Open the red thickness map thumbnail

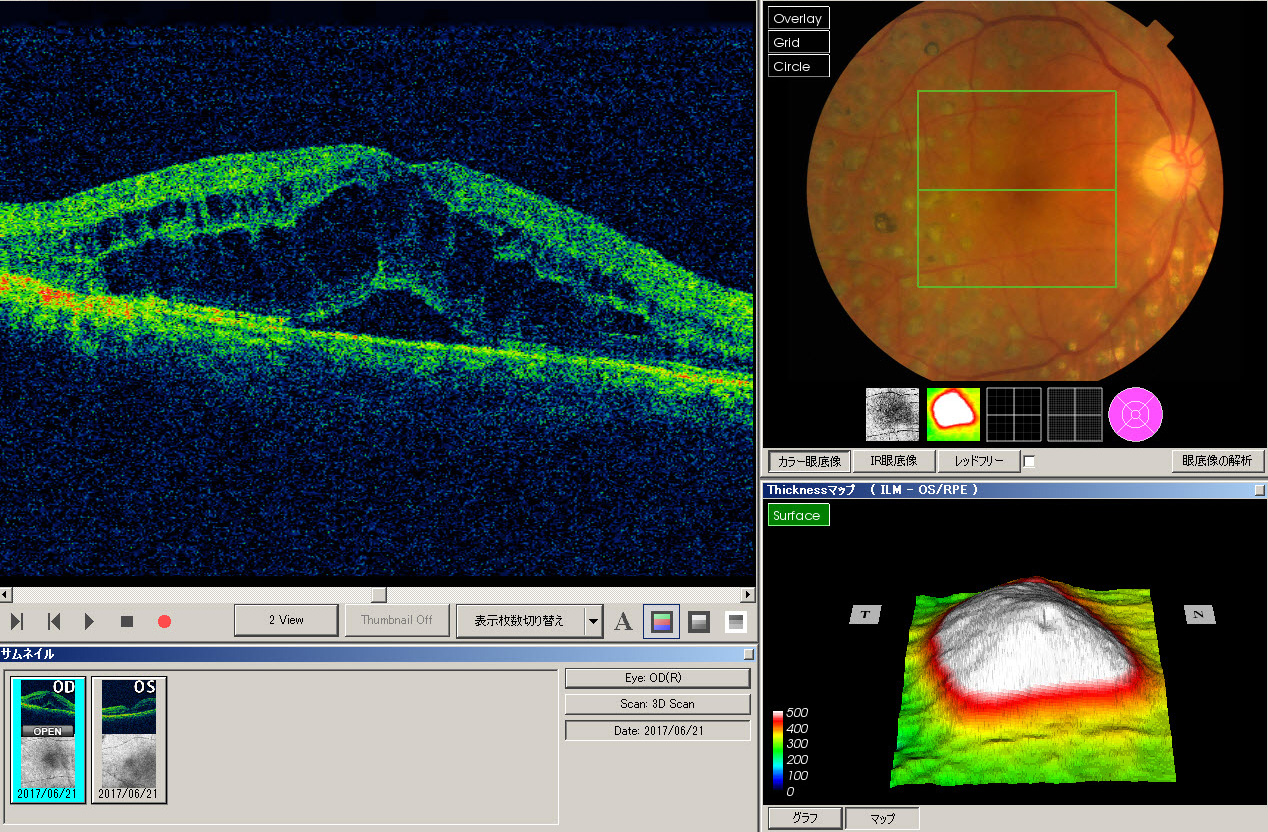coord(953,414)
